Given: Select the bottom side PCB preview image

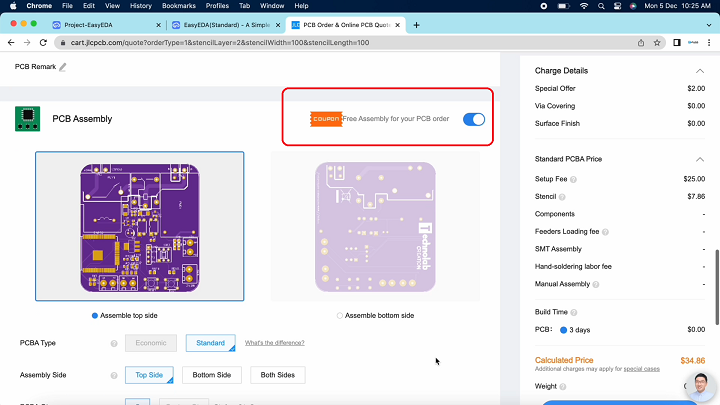Looking at the screenshot, I should (x=375, y=226).
